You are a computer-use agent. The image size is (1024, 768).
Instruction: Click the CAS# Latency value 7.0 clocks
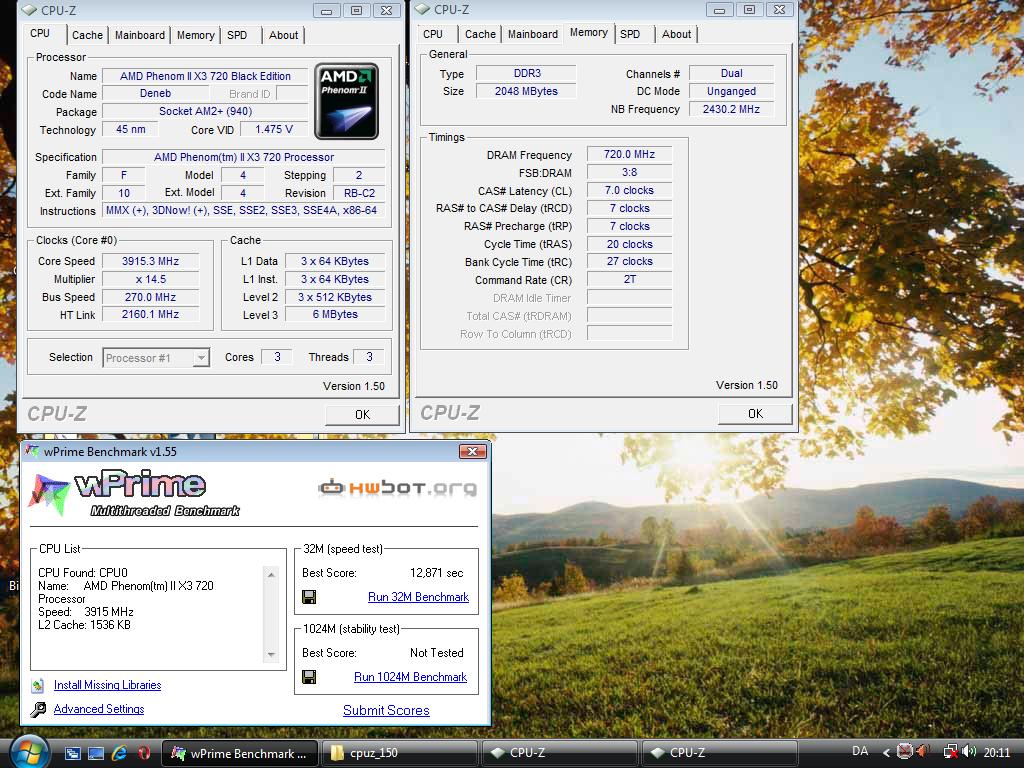[629, 190]
